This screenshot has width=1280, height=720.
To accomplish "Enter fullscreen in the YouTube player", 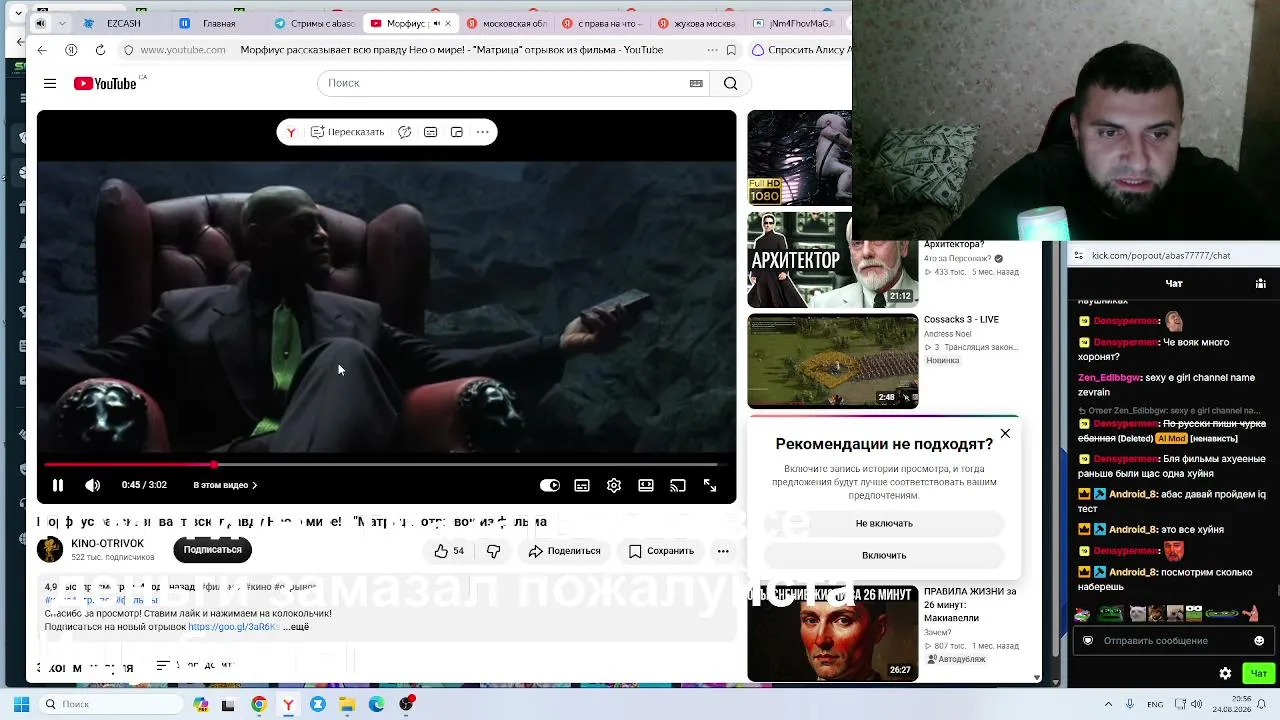I will (710, 485).
